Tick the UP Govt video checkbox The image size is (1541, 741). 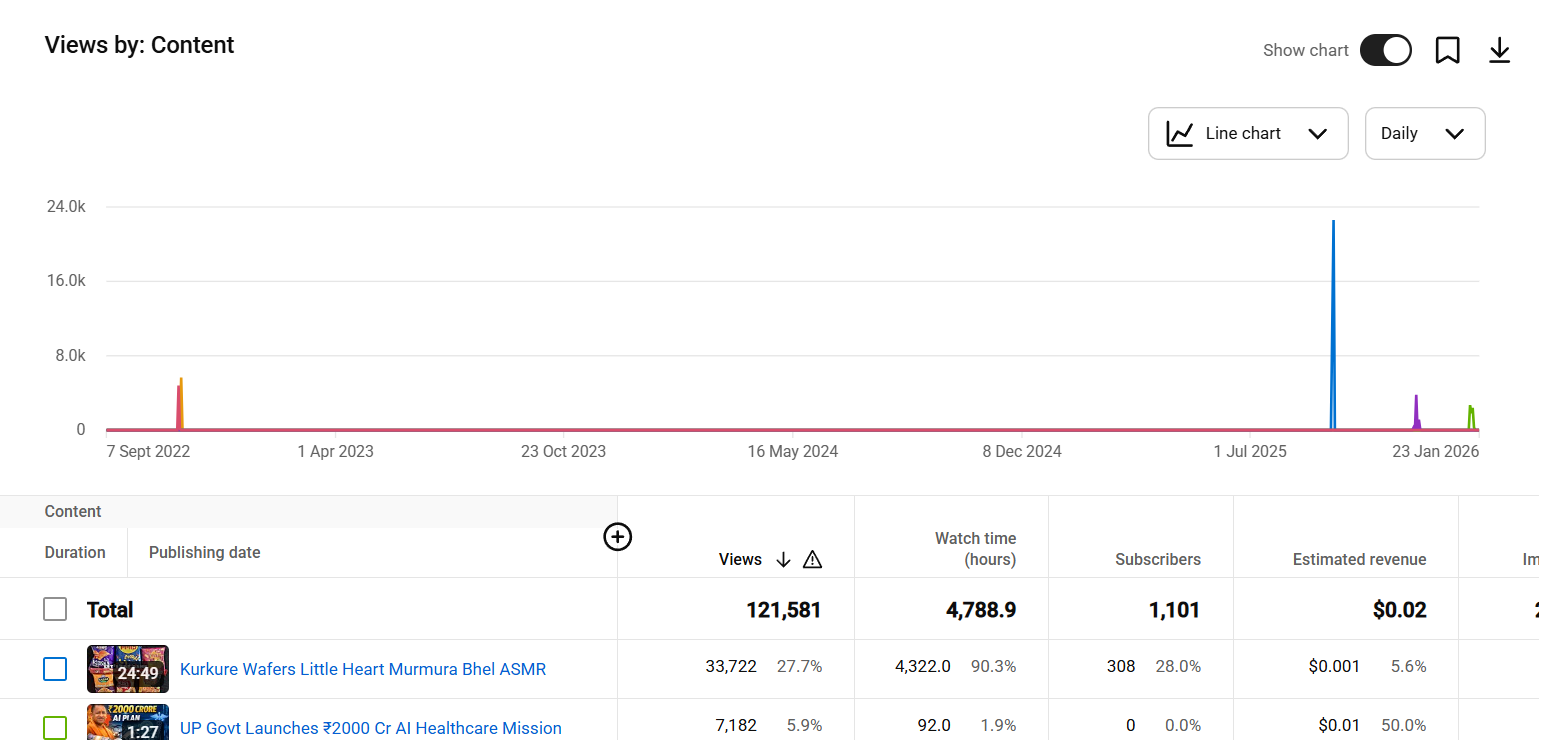click(55, 727)
